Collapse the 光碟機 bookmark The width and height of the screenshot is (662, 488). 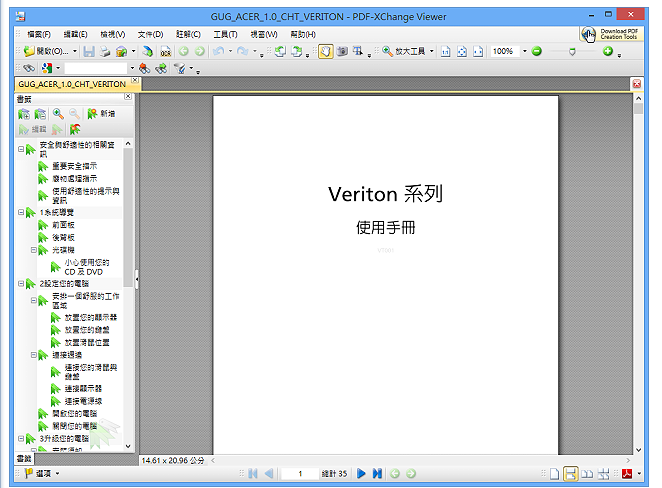click(x=34, y=250)
